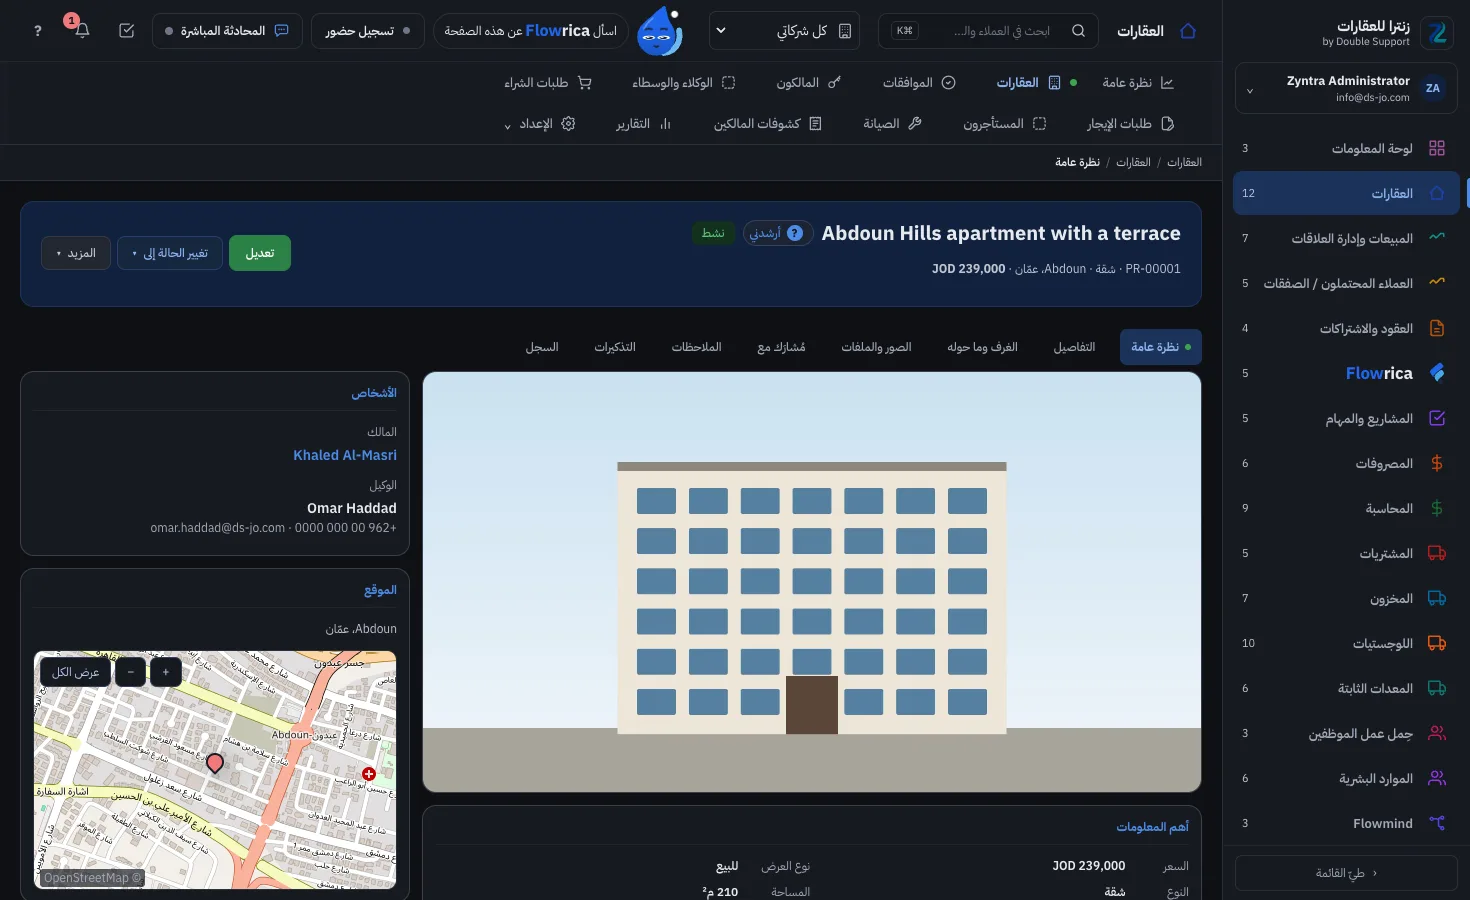Screen dimensions: 1470x900
Task: Click the Flowrica water drop mascot
Action: click(x=660, y=31)
